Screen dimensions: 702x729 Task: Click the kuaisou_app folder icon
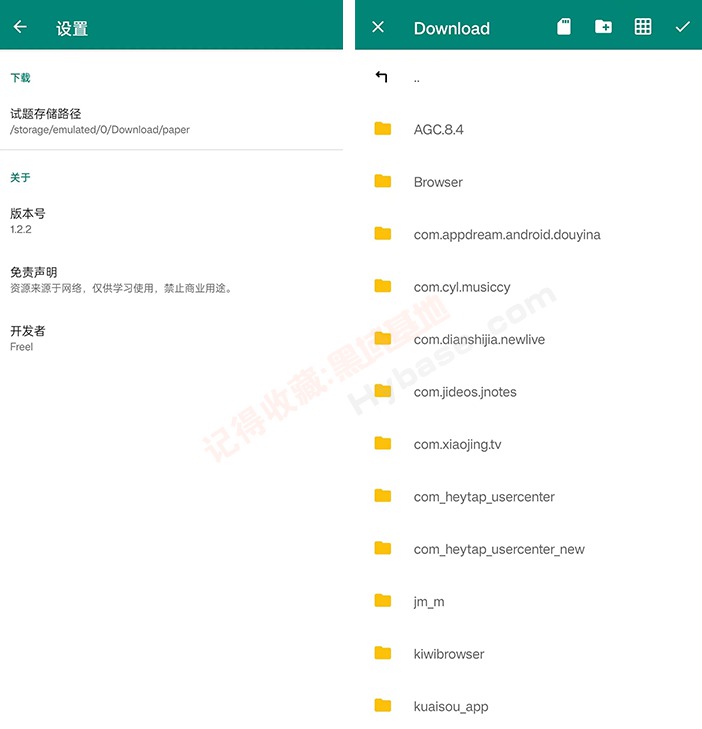point(383,706)
